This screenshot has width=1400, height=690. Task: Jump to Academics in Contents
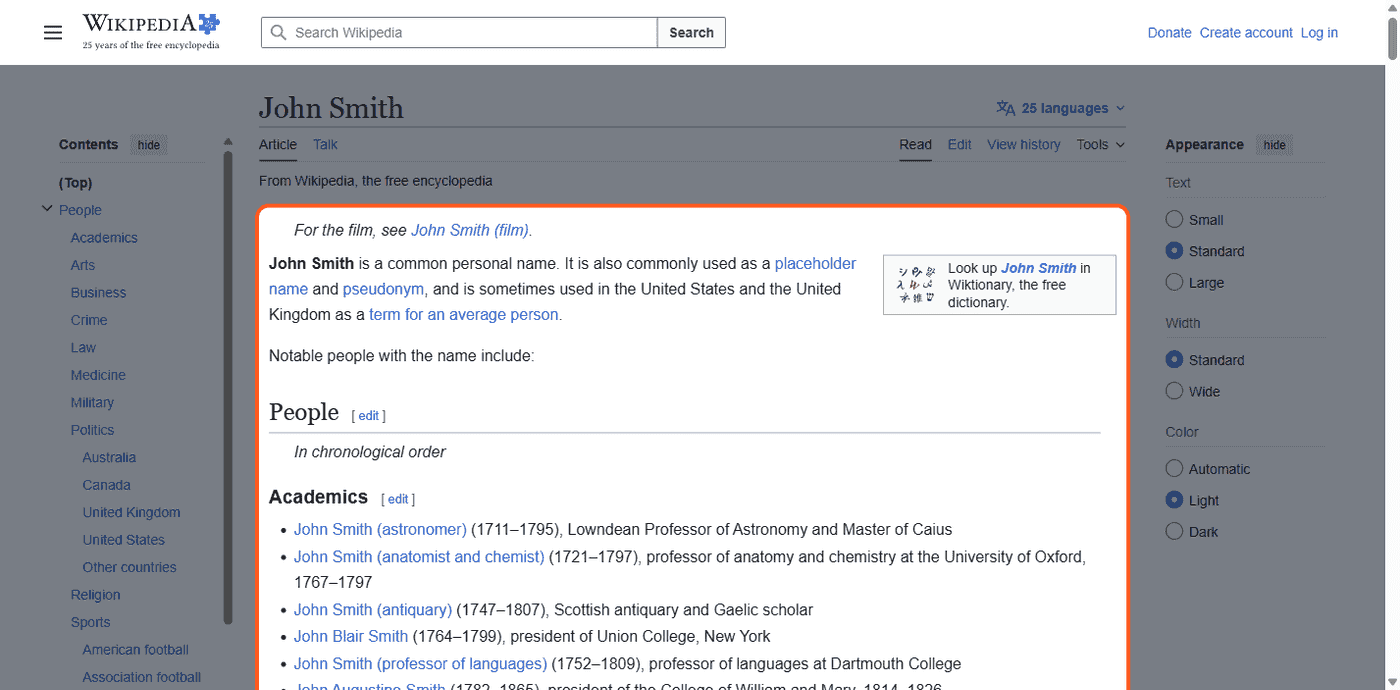point(104,238)
